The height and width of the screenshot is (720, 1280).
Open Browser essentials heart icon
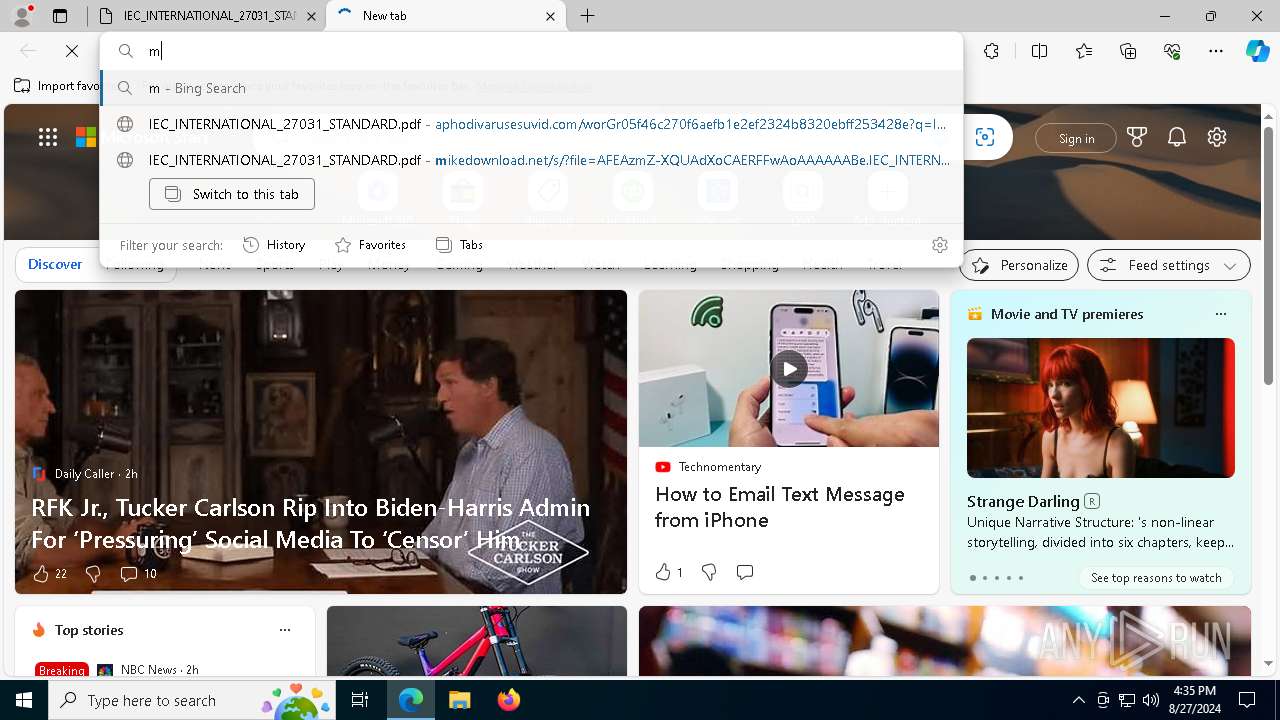1172,51
